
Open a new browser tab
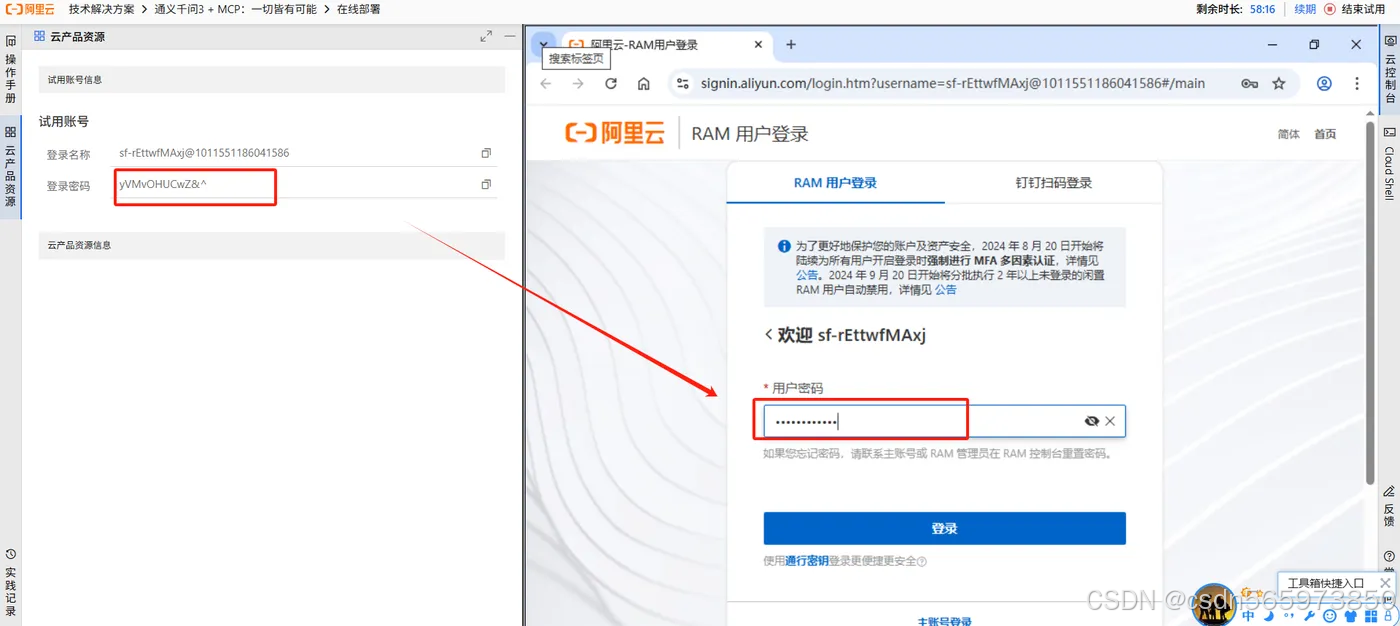tap(791, 44)
